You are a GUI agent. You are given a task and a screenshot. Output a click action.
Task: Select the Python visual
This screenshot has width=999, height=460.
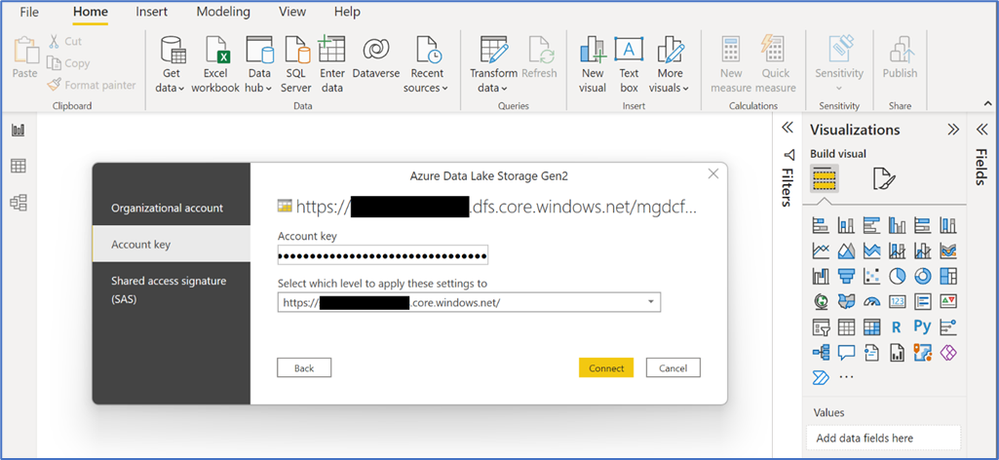coord(923,327)
